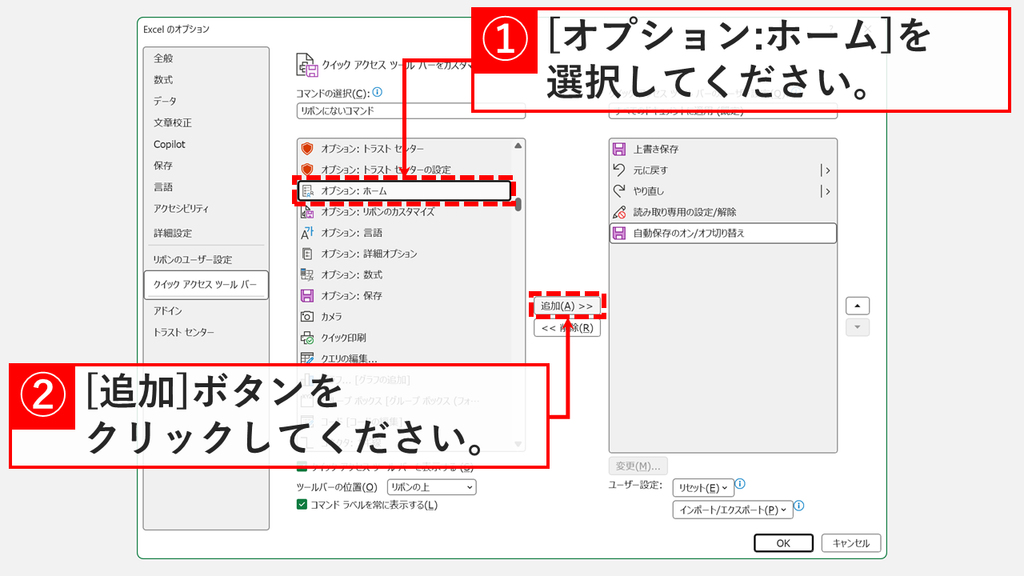This screenshot has height=576, width=1024.
Task: Toggle コマンド ラベルを常に表示する checkbox
Action: 302,504
